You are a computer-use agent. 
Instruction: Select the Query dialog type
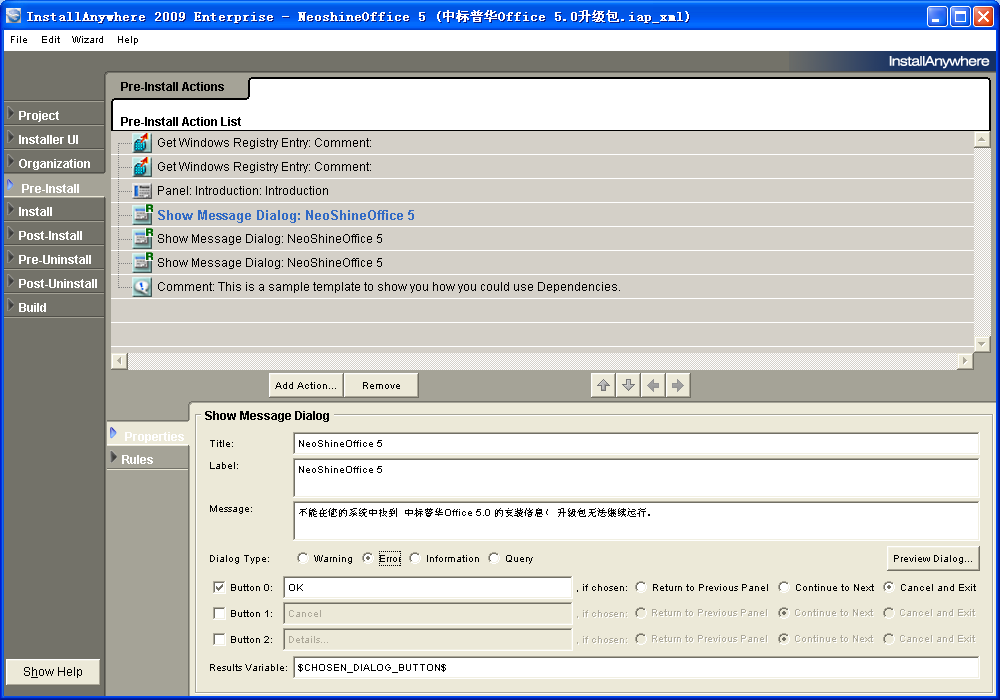pyautogui.click(x=494, y=558)
